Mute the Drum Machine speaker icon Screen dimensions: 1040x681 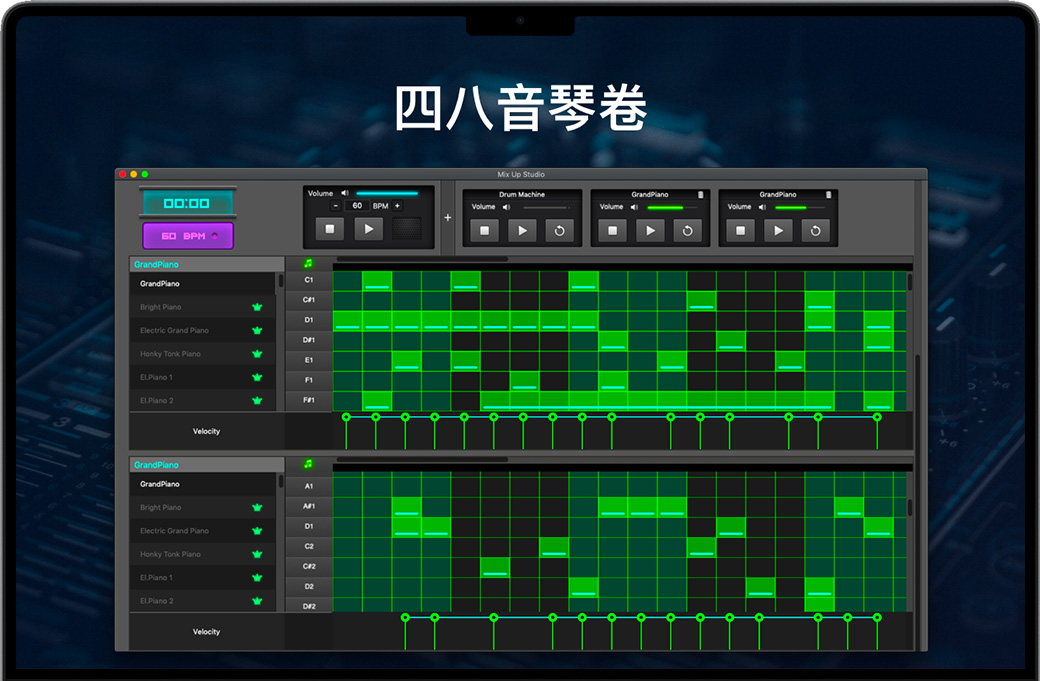(506, 207)
